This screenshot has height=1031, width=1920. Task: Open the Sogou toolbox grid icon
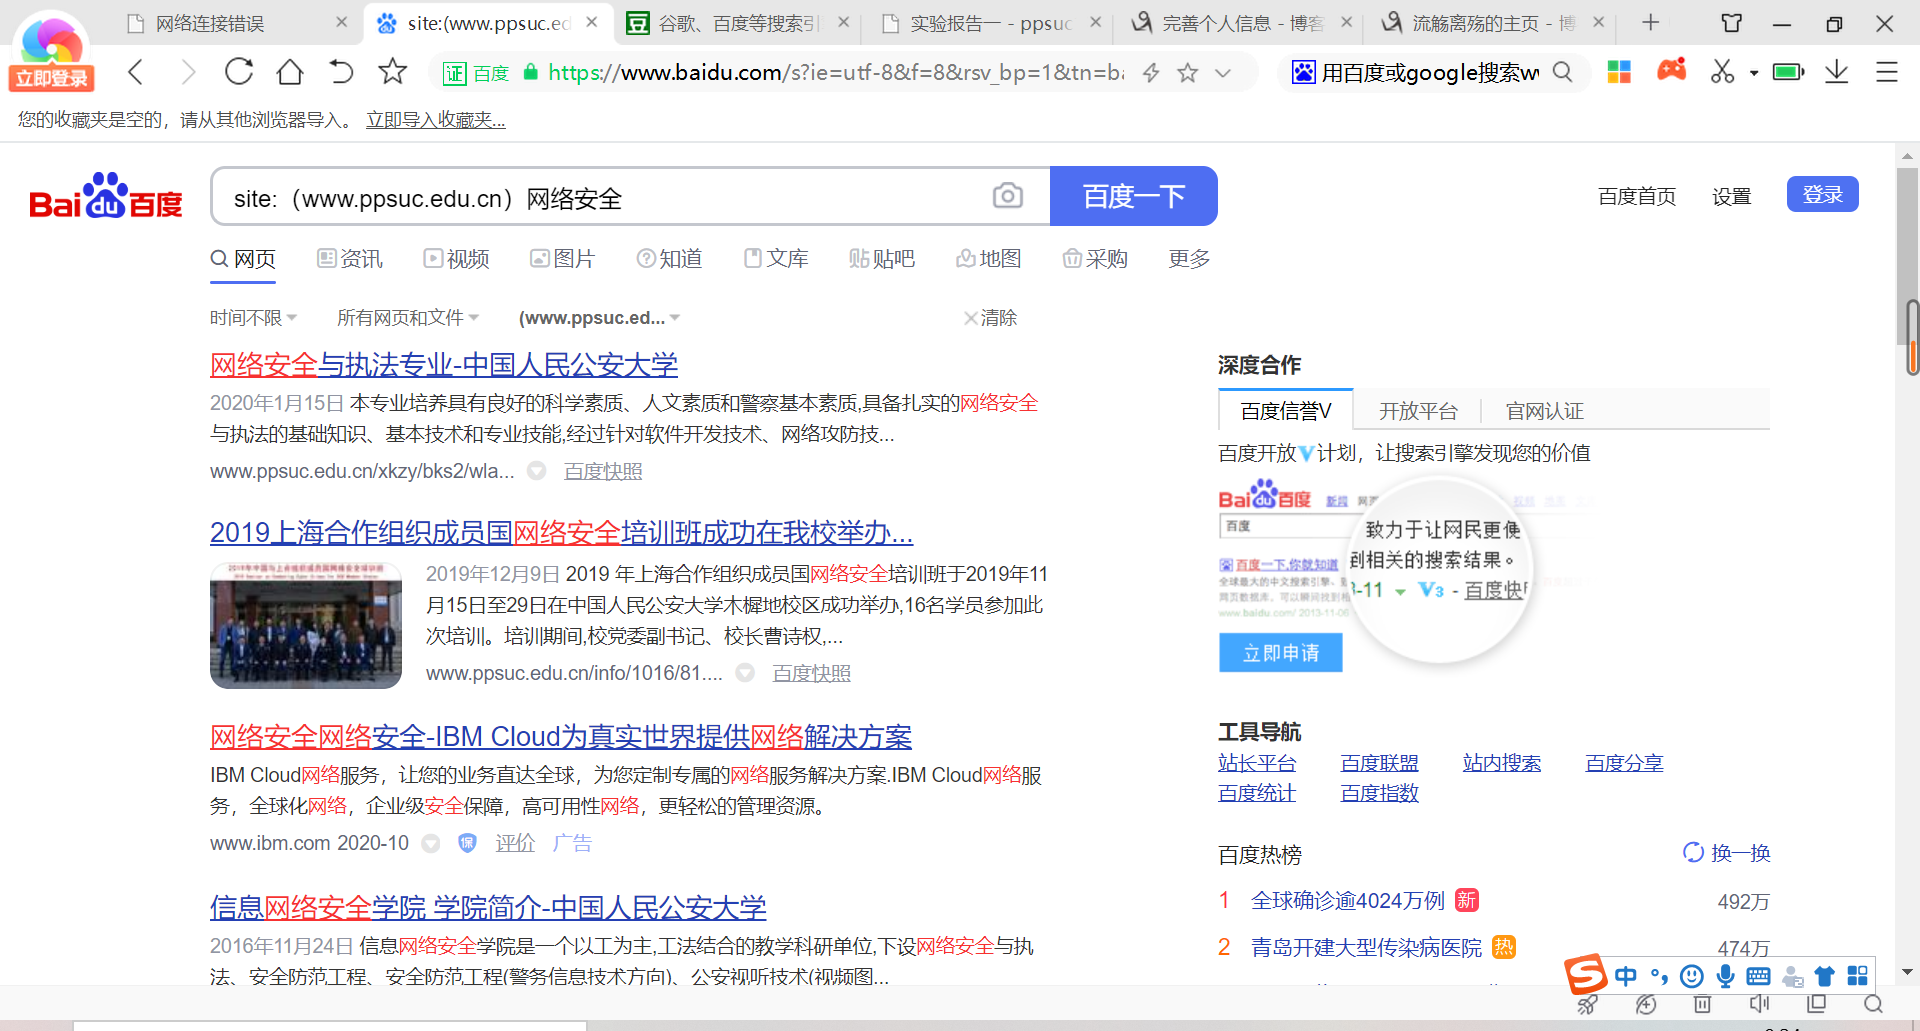tap(1858, 976)
